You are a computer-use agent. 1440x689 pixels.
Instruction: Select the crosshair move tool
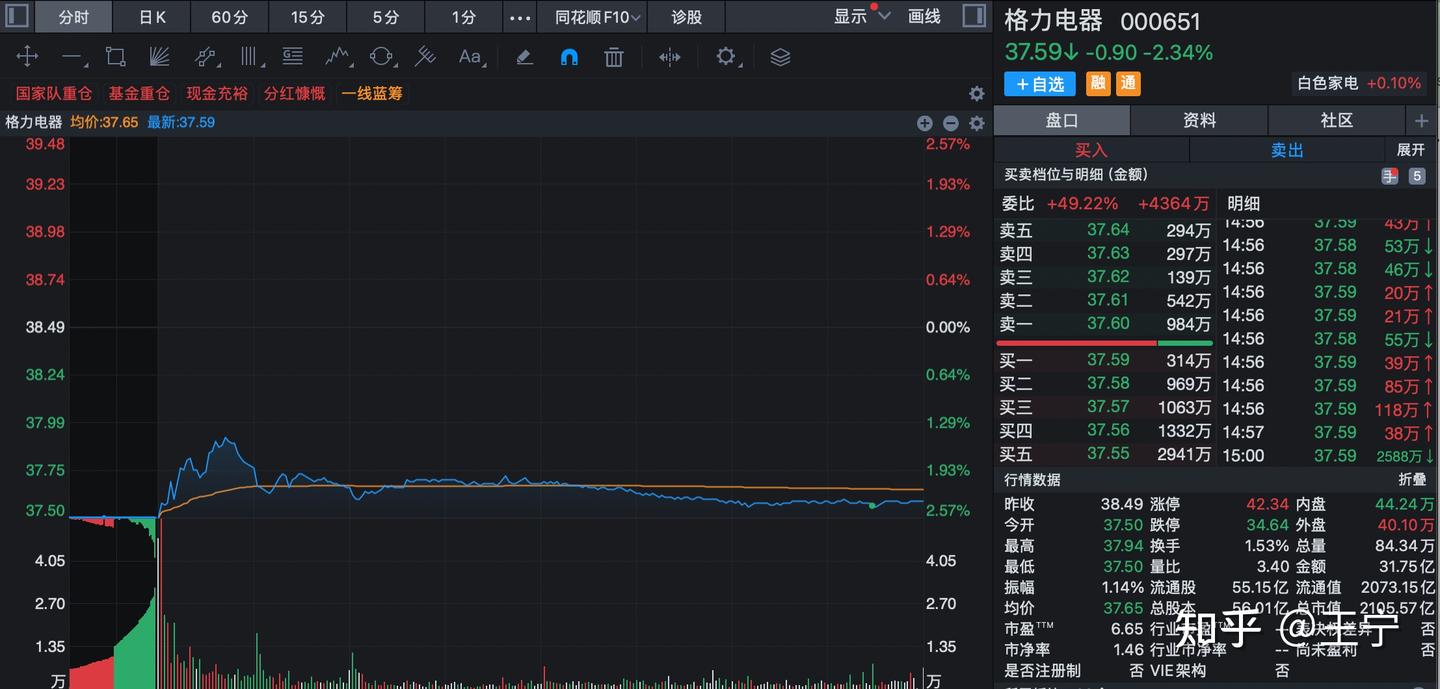pyautogui.click(x=27, y=57)
